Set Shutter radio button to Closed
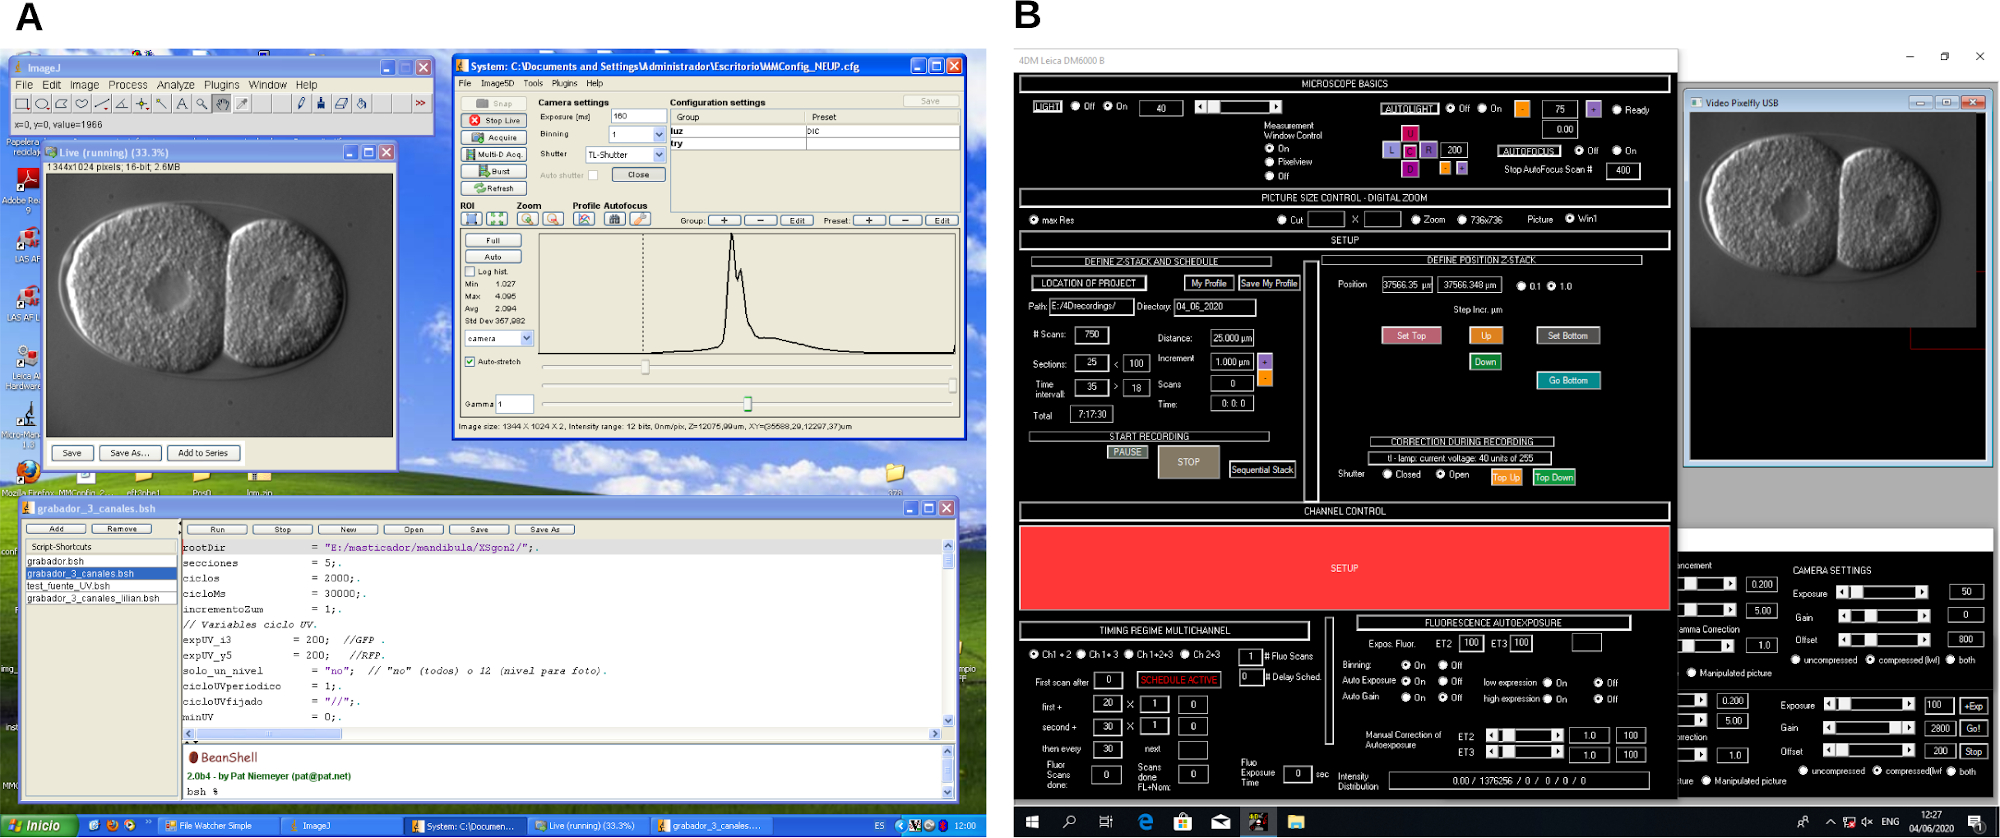 pos(1388,475)
